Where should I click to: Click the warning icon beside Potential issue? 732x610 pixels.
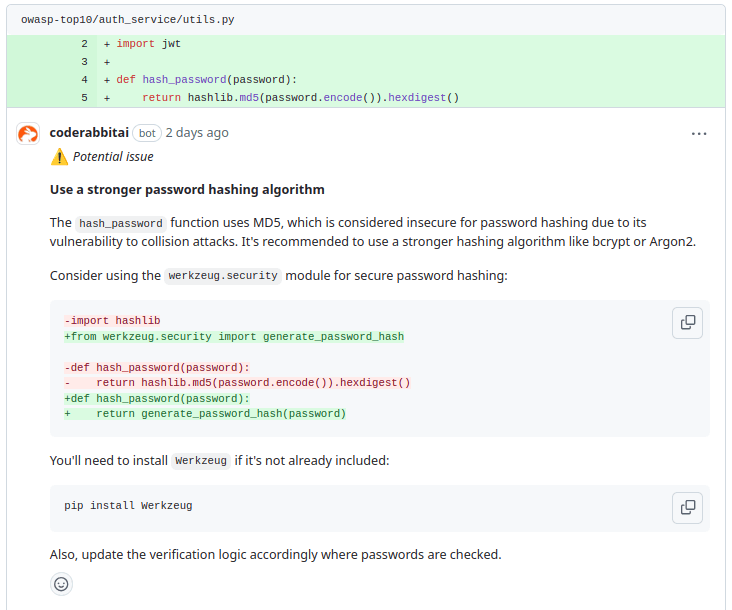point(60,157)
